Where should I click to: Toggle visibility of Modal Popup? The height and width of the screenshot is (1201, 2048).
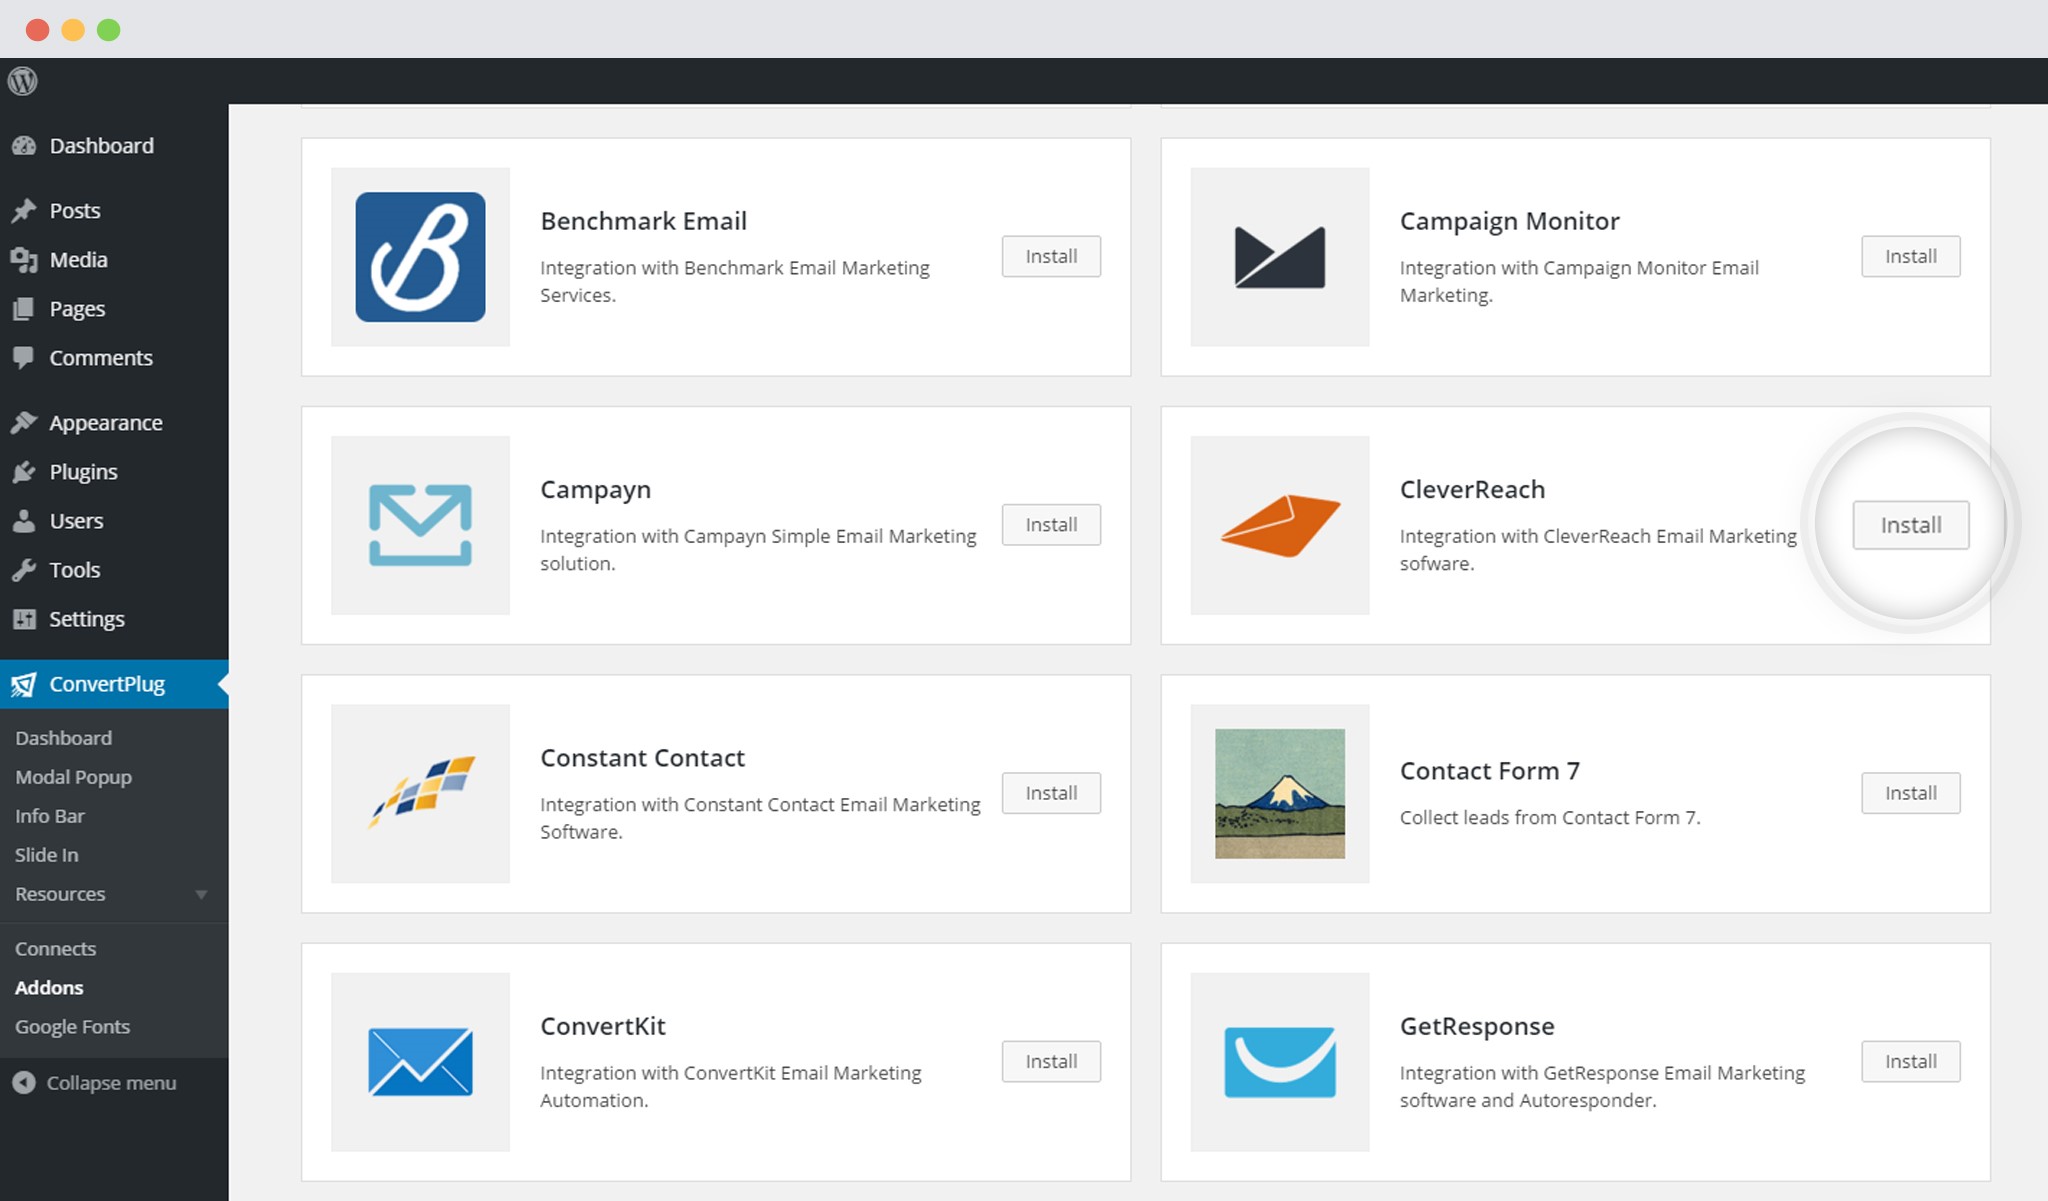click(x=73, y=775)
